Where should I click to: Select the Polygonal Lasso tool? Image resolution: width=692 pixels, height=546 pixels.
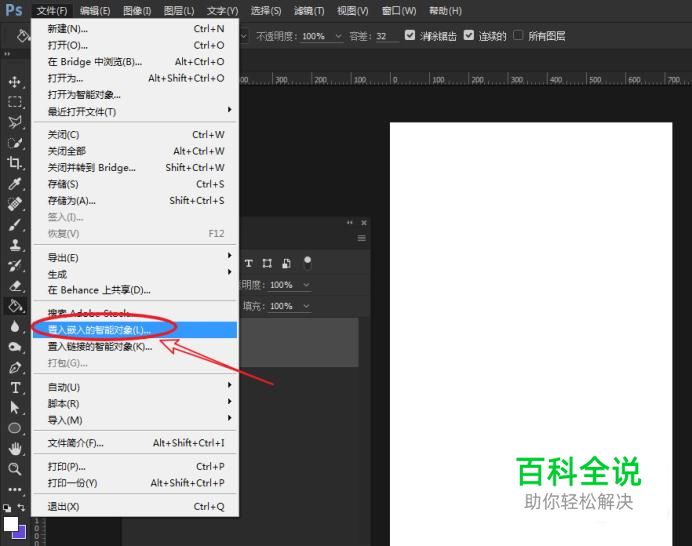tap(15, 122)
